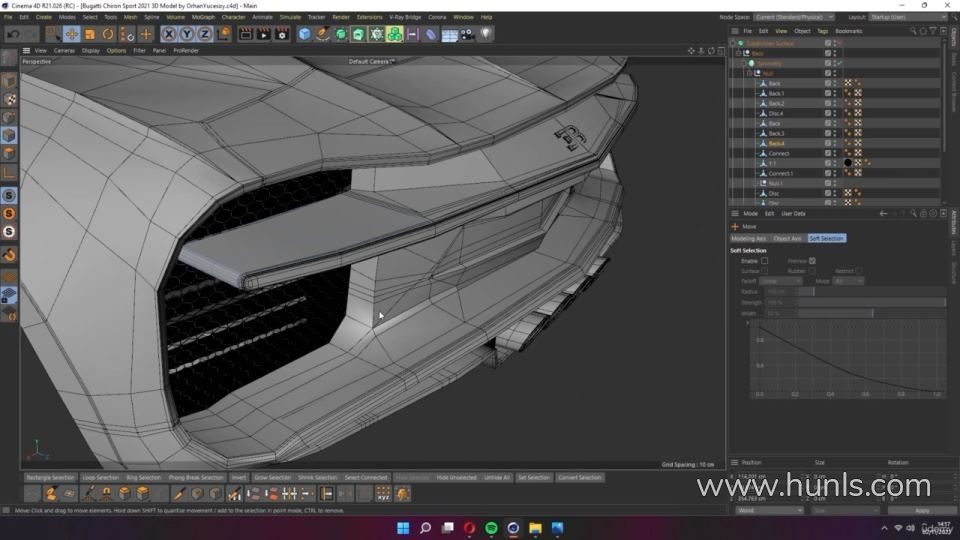960x540 pixels.
Task: Select the Move tool in top toolbar
Action: [72, 34]
